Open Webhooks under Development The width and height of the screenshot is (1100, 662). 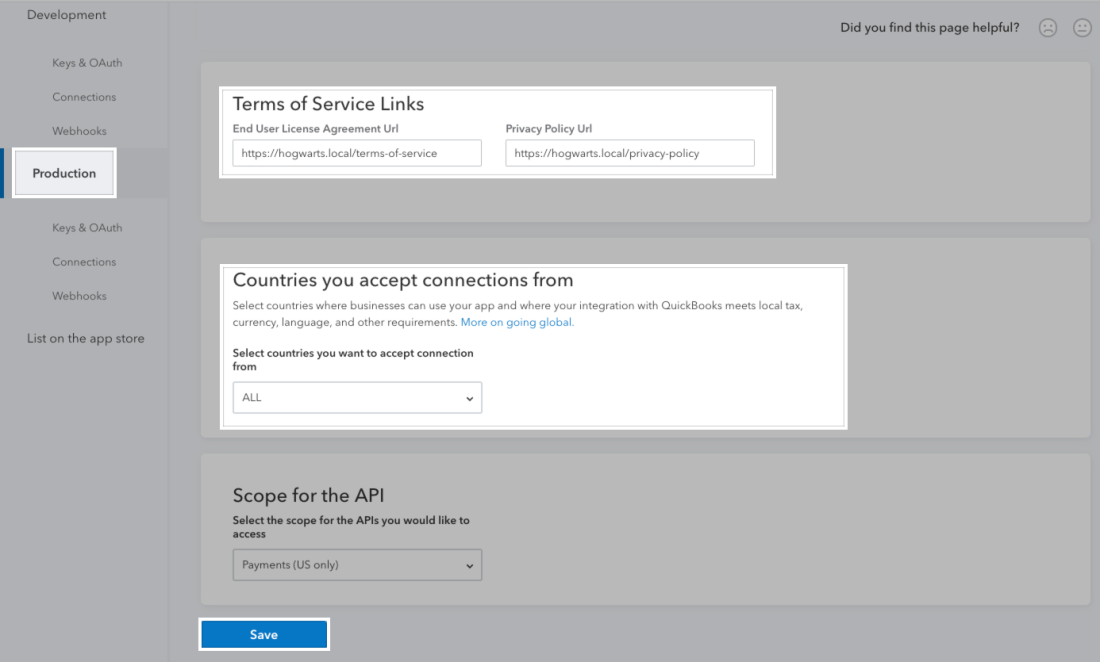[x=82, y=130]
